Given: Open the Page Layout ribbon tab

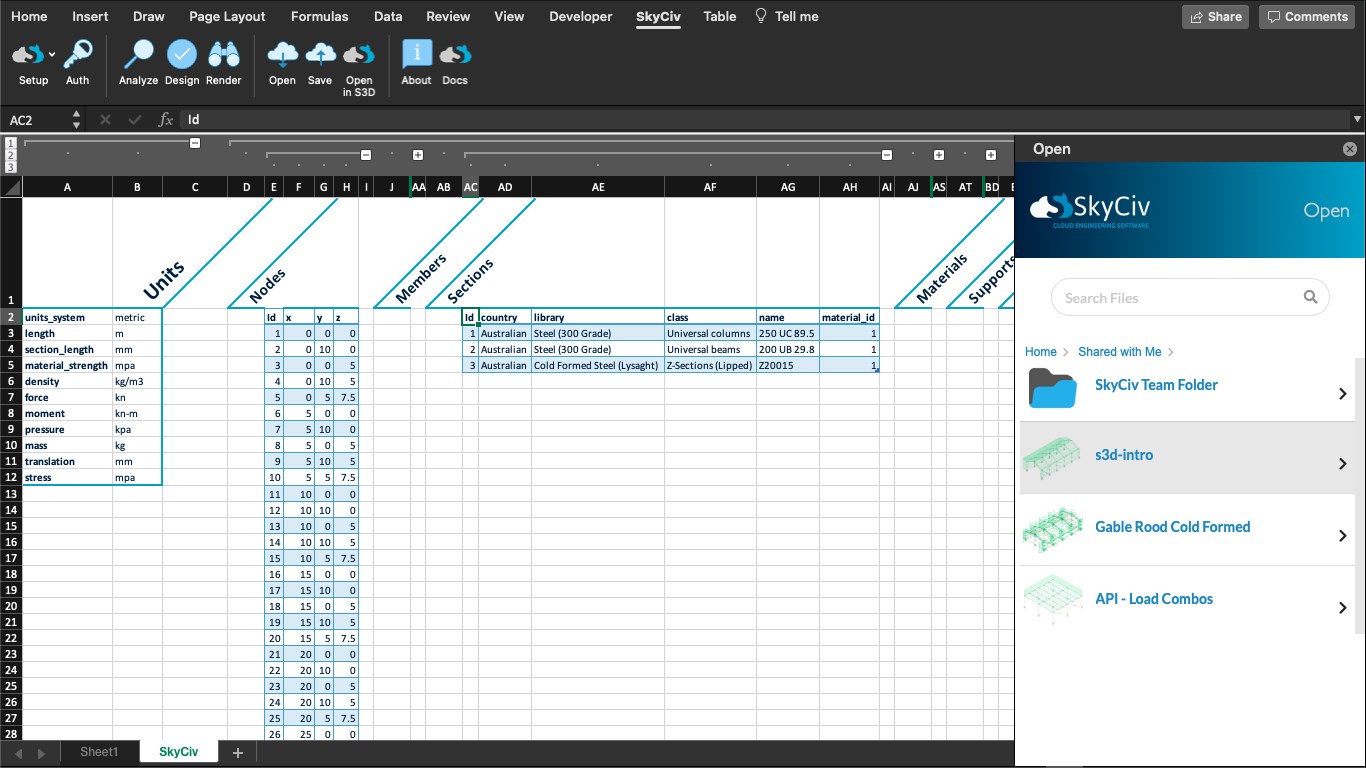Looking at the screenshot, I should 227,16.
